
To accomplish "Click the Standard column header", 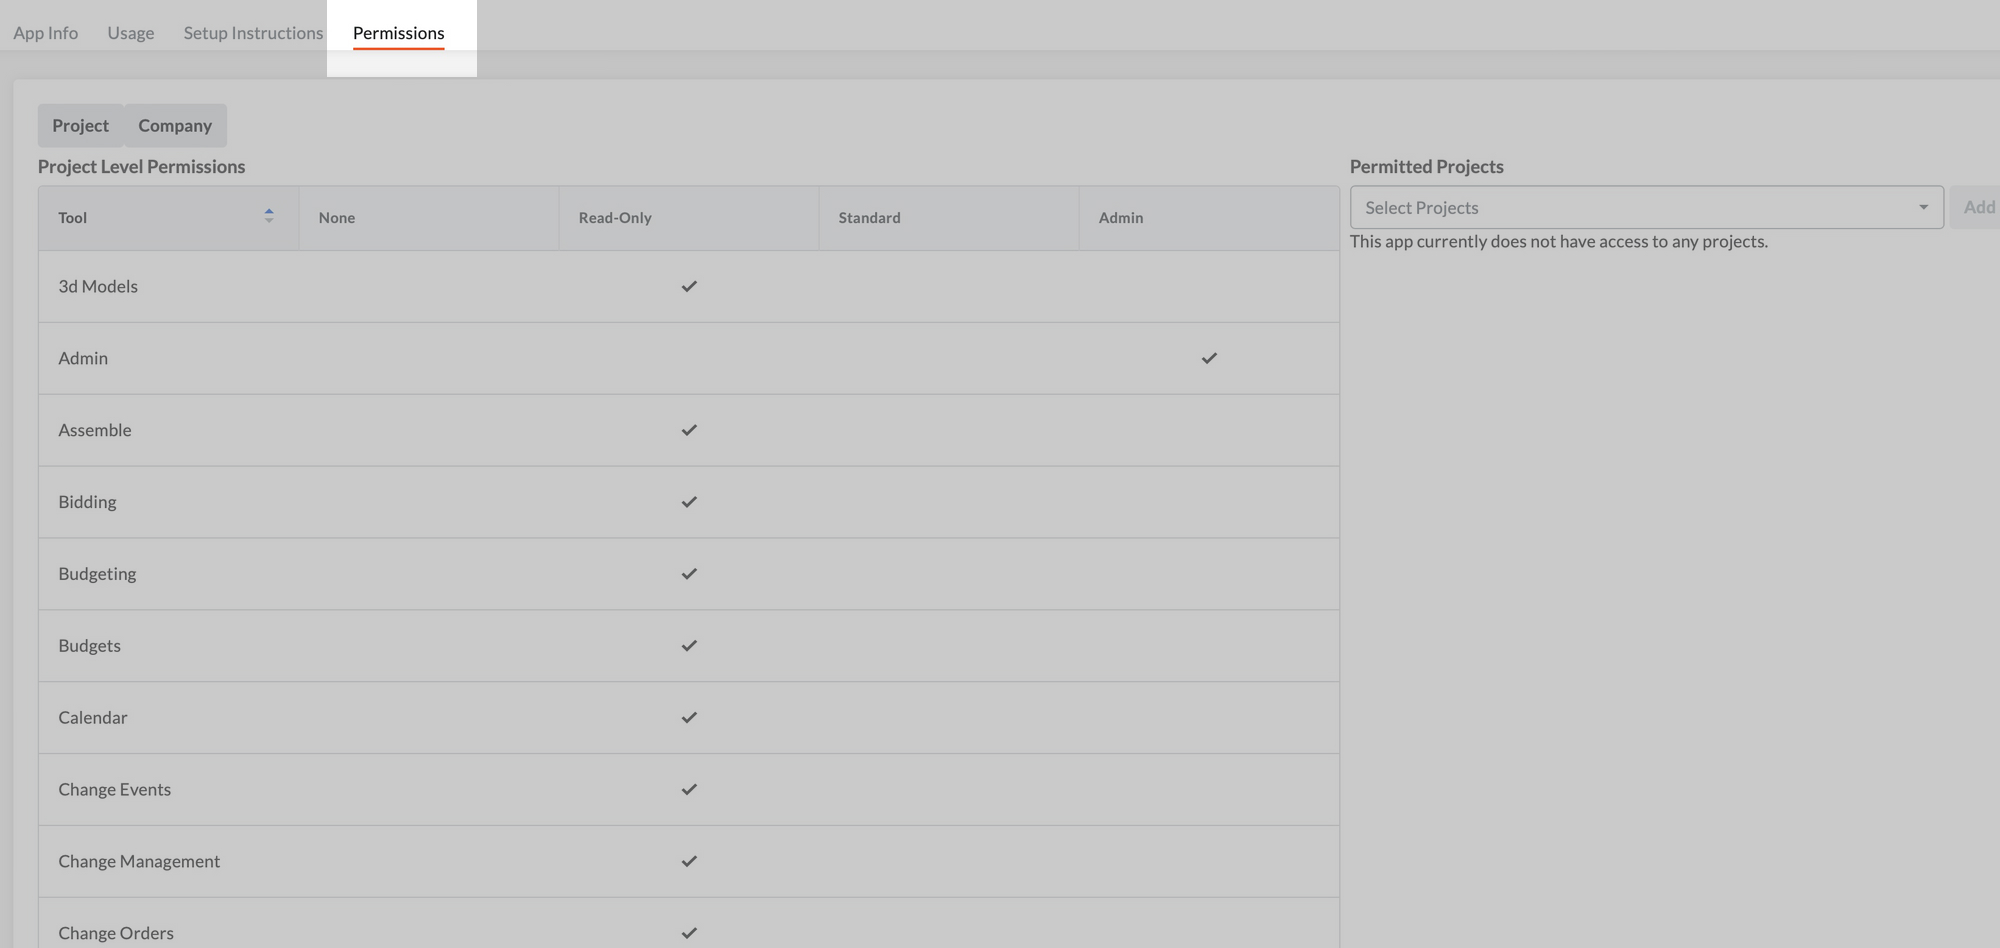I will coord(948,218).
